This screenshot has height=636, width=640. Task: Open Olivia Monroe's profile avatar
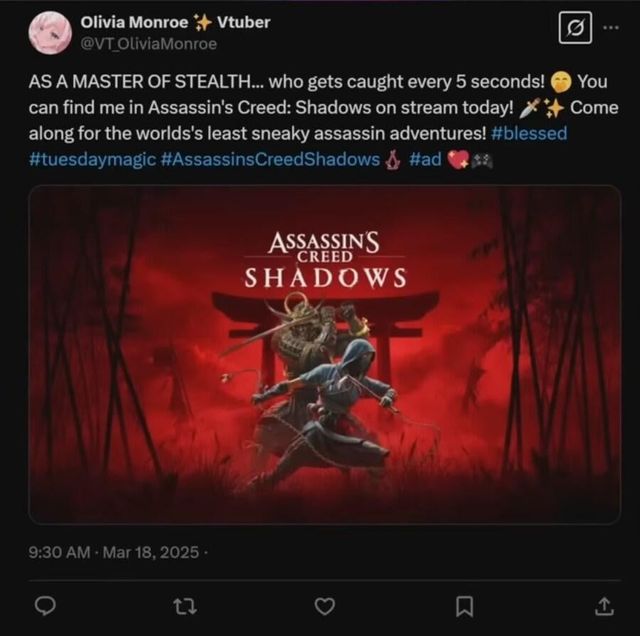tap(50, 33)
